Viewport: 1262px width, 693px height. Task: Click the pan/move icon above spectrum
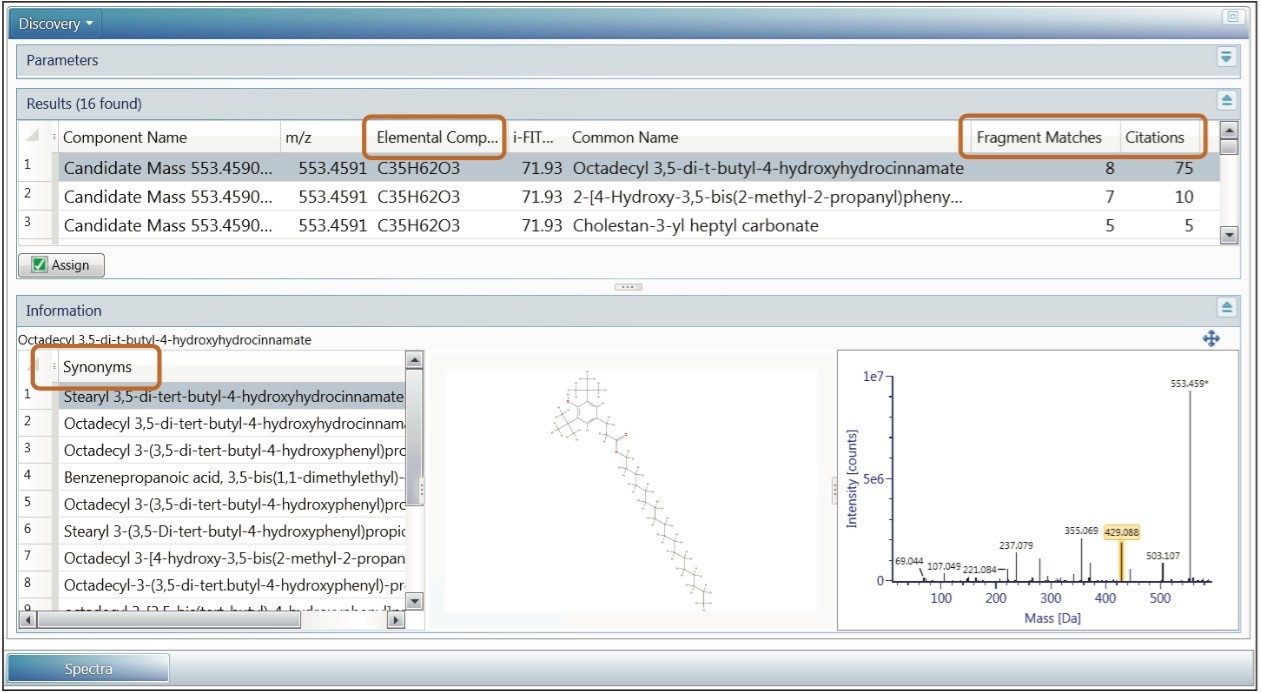click(x=1211, y=339)
